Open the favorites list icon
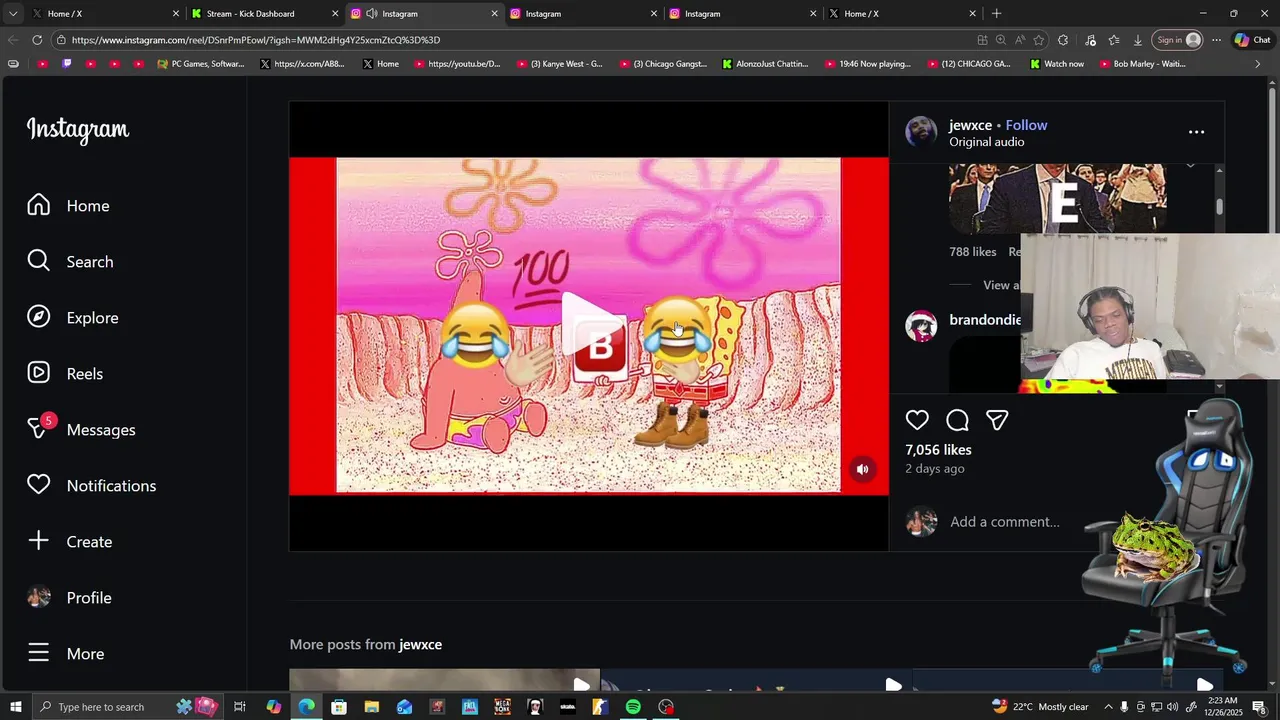The image size is (1280, 720). tap(1114, 40)
